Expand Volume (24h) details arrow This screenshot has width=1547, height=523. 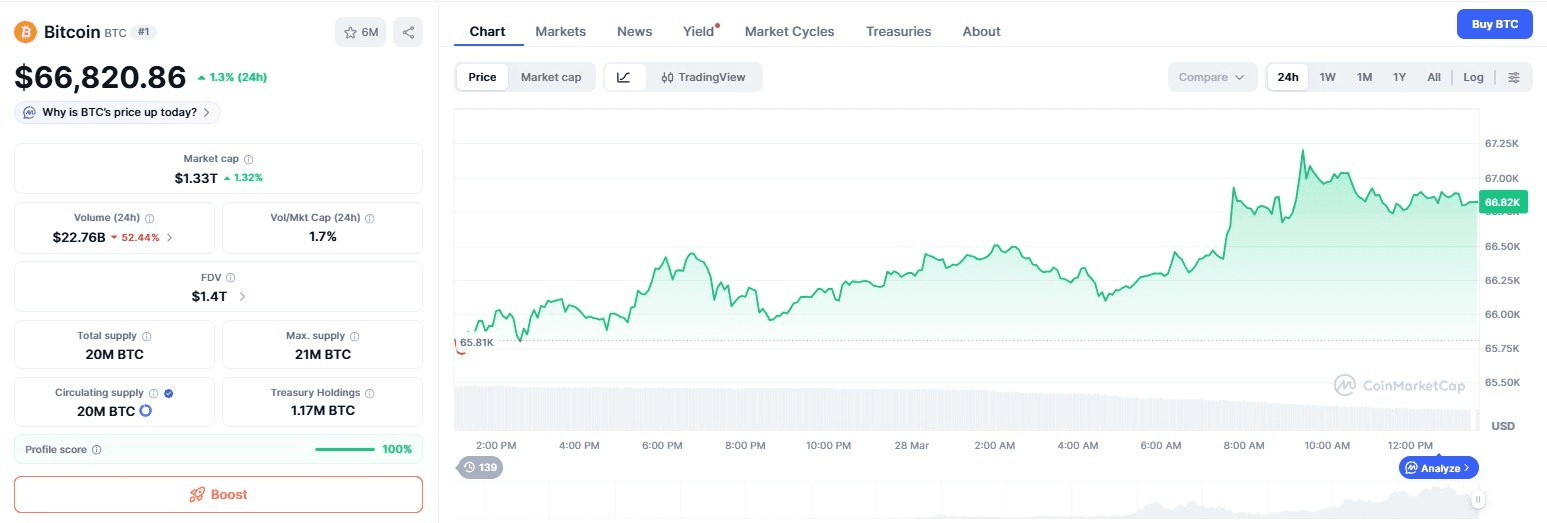tap(169, 237)
